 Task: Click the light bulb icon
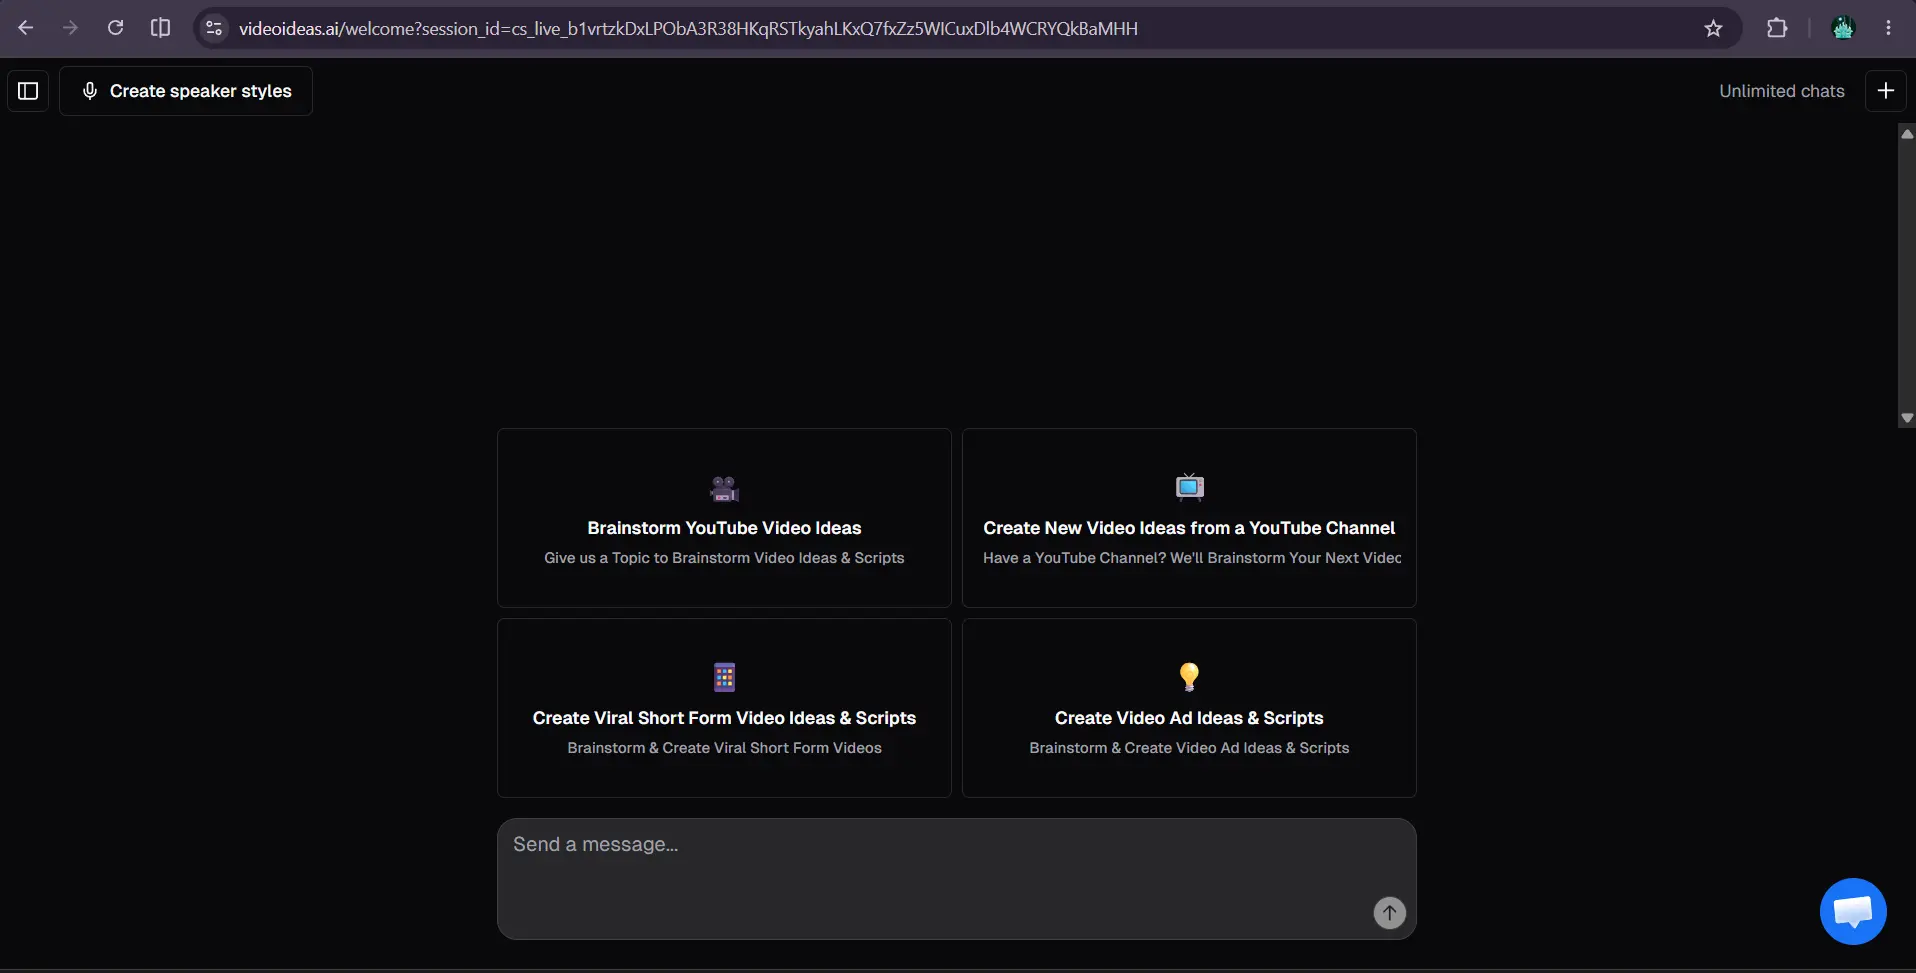(x=1189, y=677)
